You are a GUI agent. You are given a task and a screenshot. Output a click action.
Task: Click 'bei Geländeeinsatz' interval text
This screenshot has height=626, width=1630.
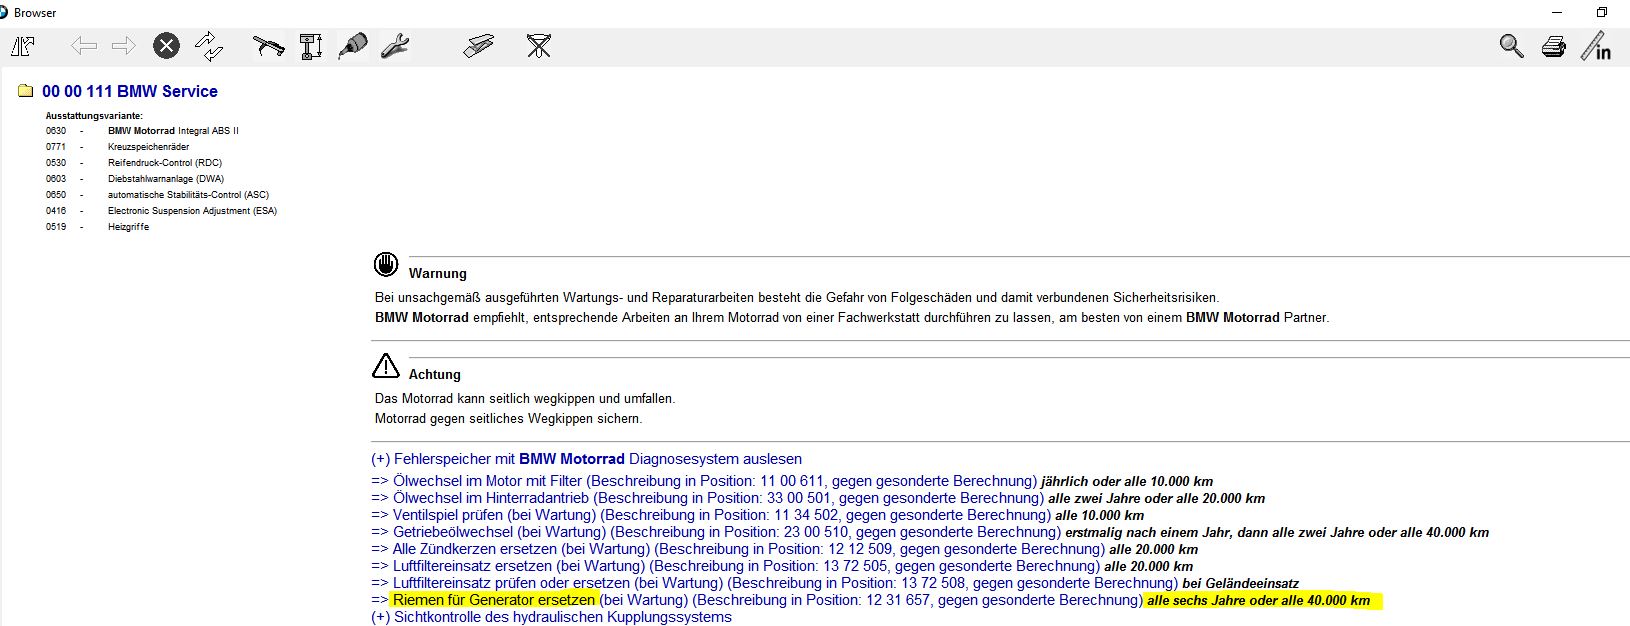click(x=1241, y=583)
